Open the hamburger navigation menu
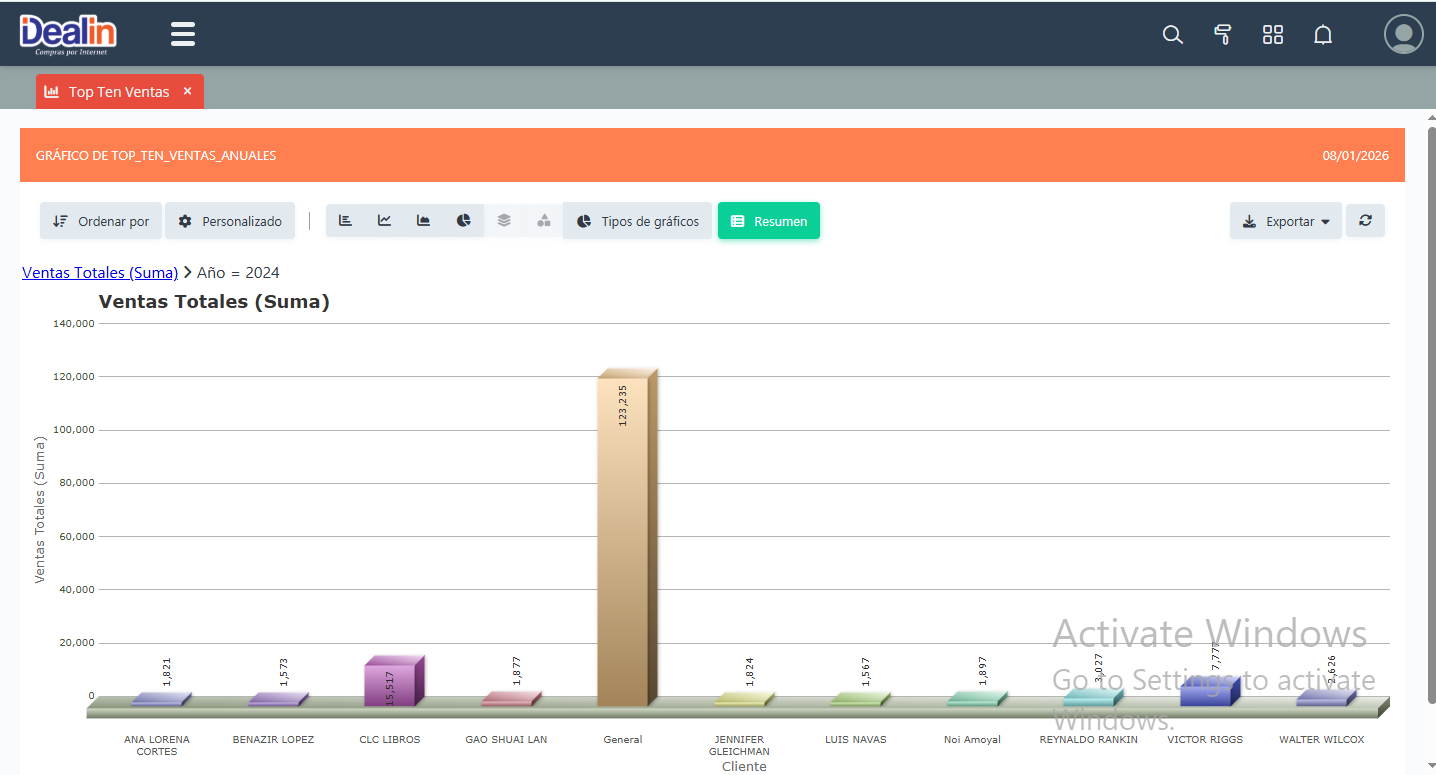The width and height of the screenshot is (1436, 775). (x=183, y=35)
